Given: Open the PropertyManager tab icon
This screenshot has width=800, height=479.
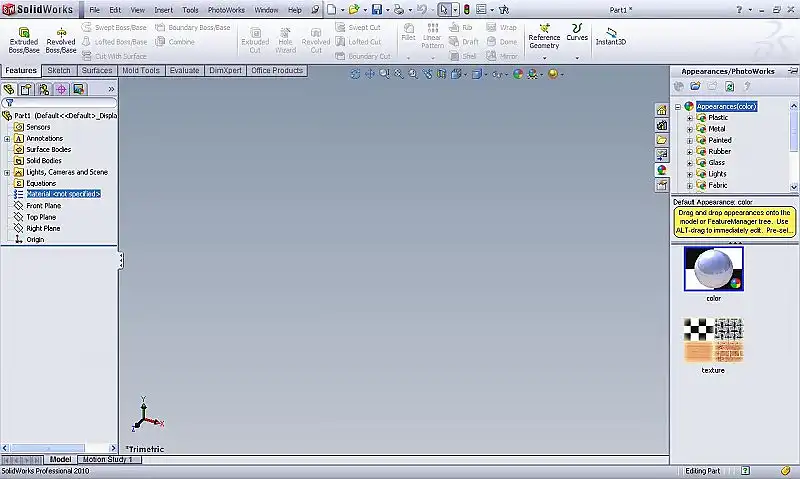Looking at the screenshot, I should pyautogui.click(x=27, y=89).
